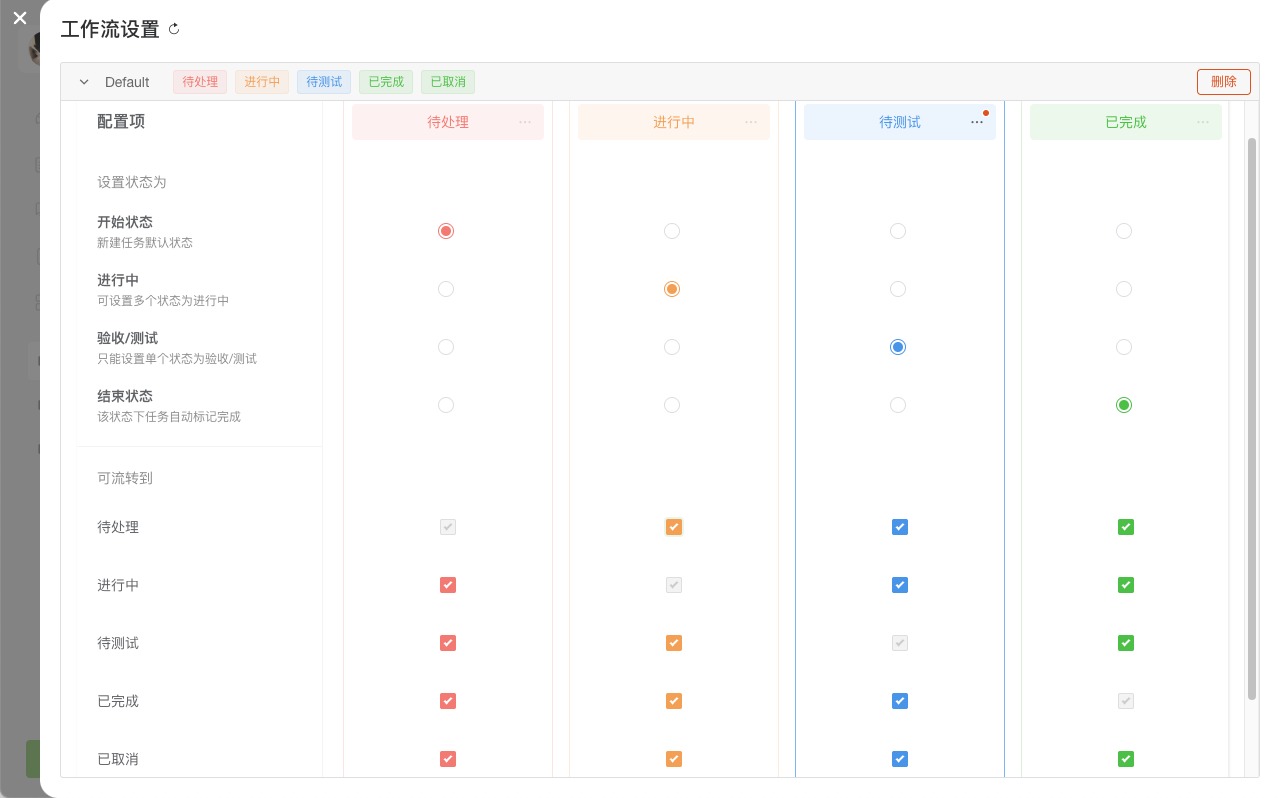The width and height of the screenshot is (1280, 798).
Task: Open the more-options dots on 已完成 column
Action: pos(1203,122)
